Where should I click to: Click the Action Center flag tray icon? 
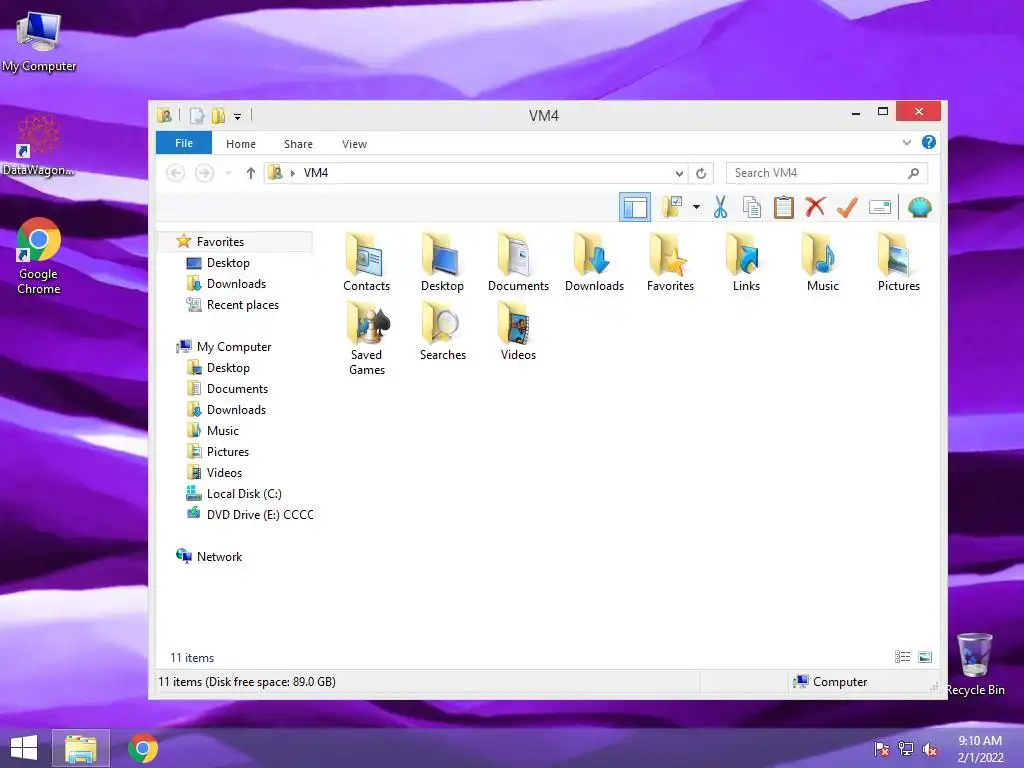(x=881, y=748)
